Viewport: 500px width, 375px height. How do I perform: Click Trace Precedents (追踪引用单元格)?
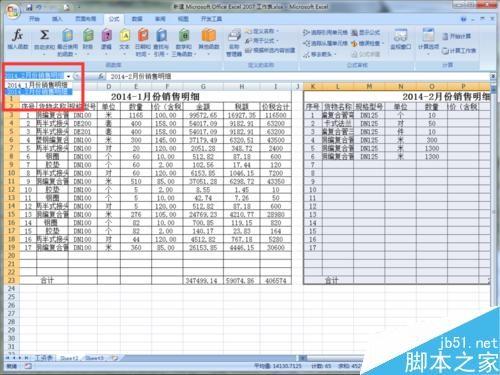tap(325, 32)
